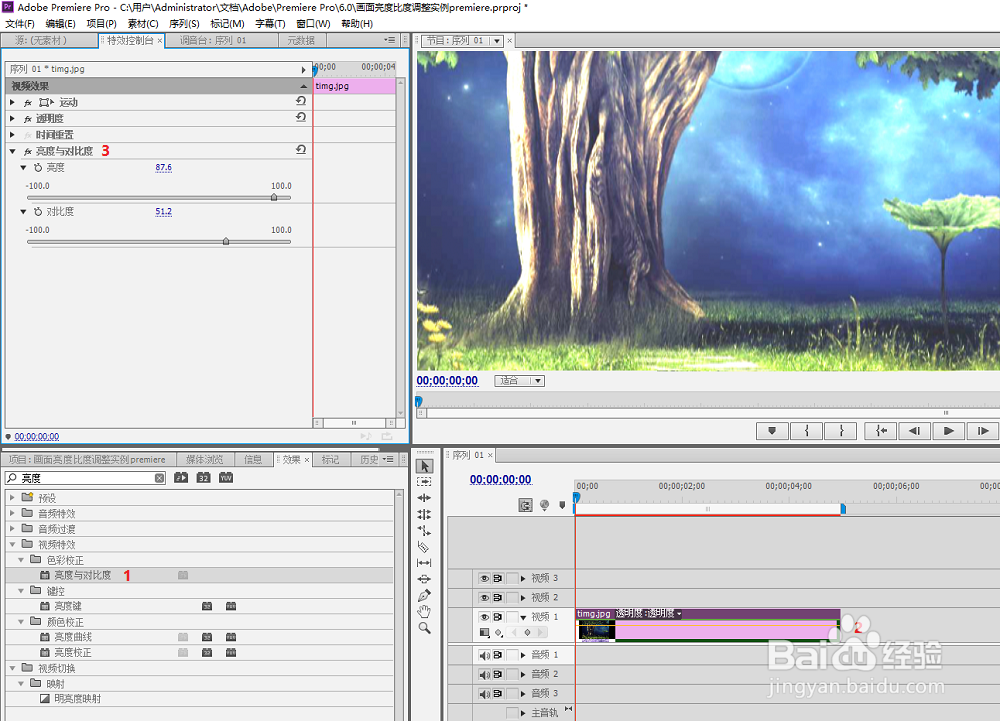Viewport: 1000px width, 721px height.
Task: Click the program monitor timecode 00;00;00;00
Action: pos(447,381)
